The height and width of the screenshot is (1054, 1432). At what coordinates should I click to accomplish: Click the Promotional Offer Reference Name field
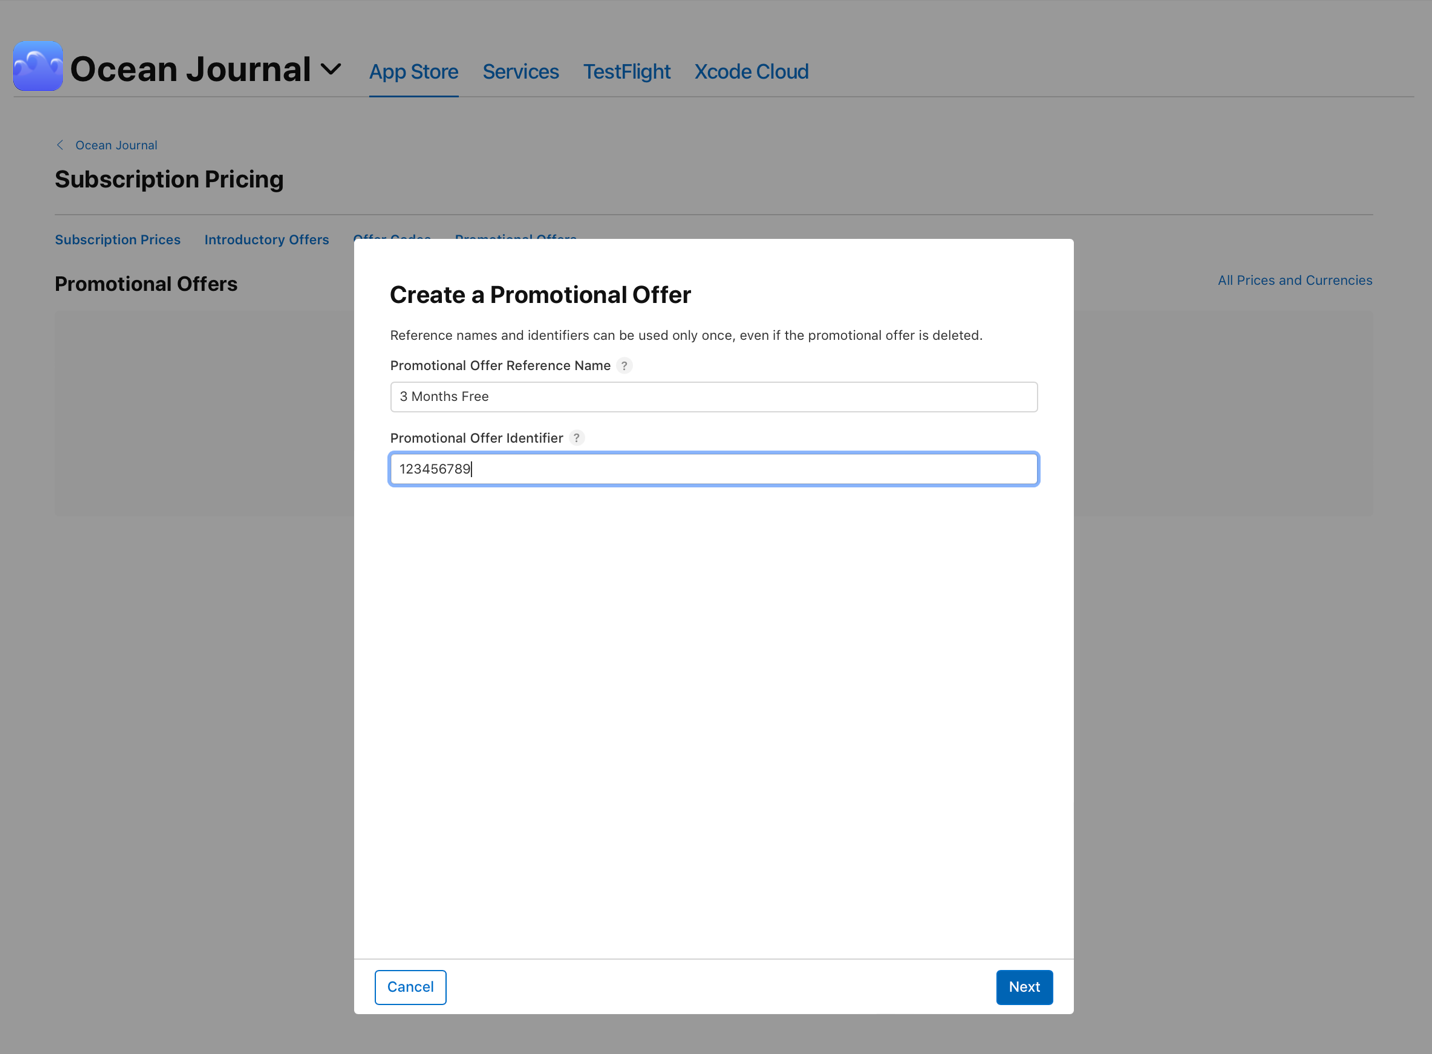pyautogui.click(x=713, y=396)
